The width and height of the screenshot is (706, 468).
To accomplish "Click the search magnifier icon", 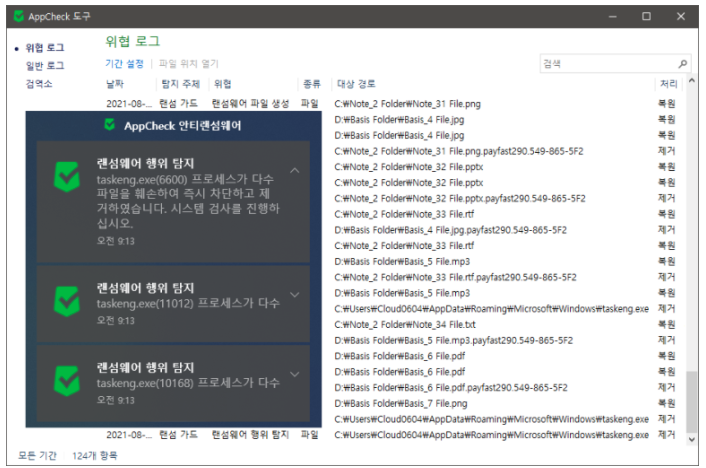I will 683,64.
